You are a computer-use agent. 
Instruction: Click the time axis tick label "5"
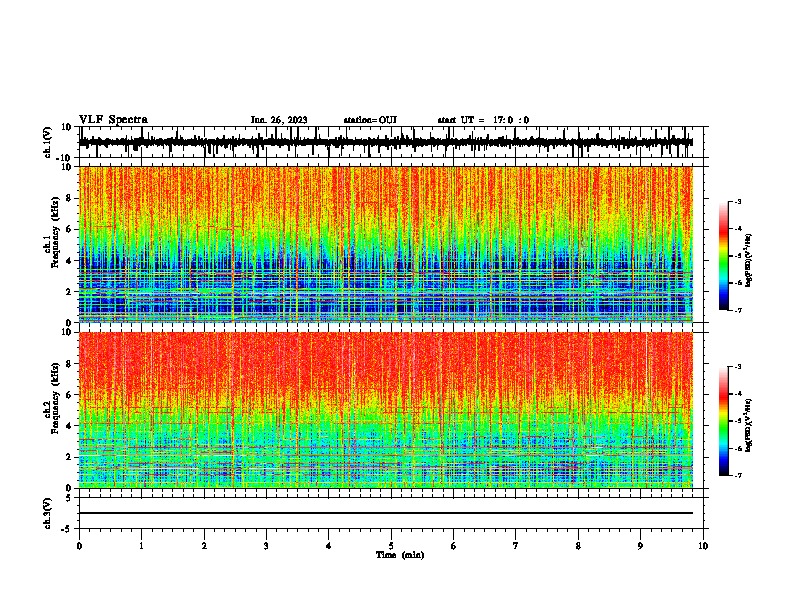[x=391, y=546]
